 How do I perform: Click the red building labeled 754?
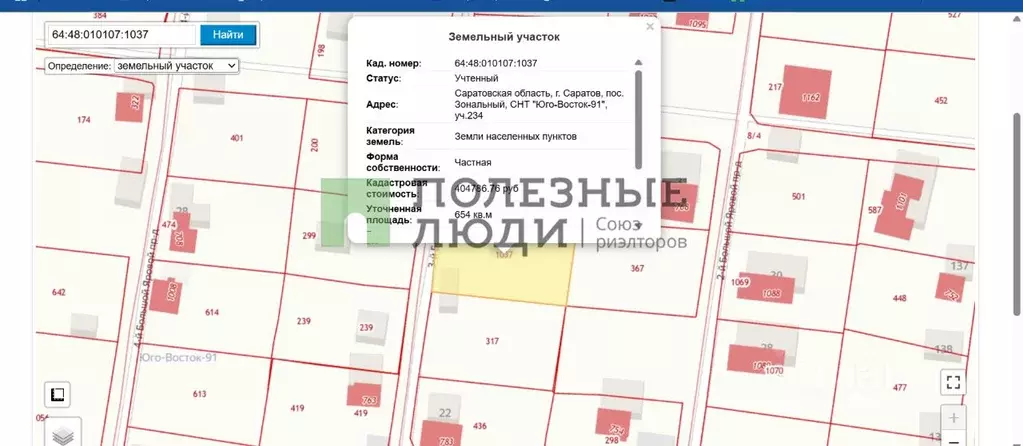click(x=613, y=423)
